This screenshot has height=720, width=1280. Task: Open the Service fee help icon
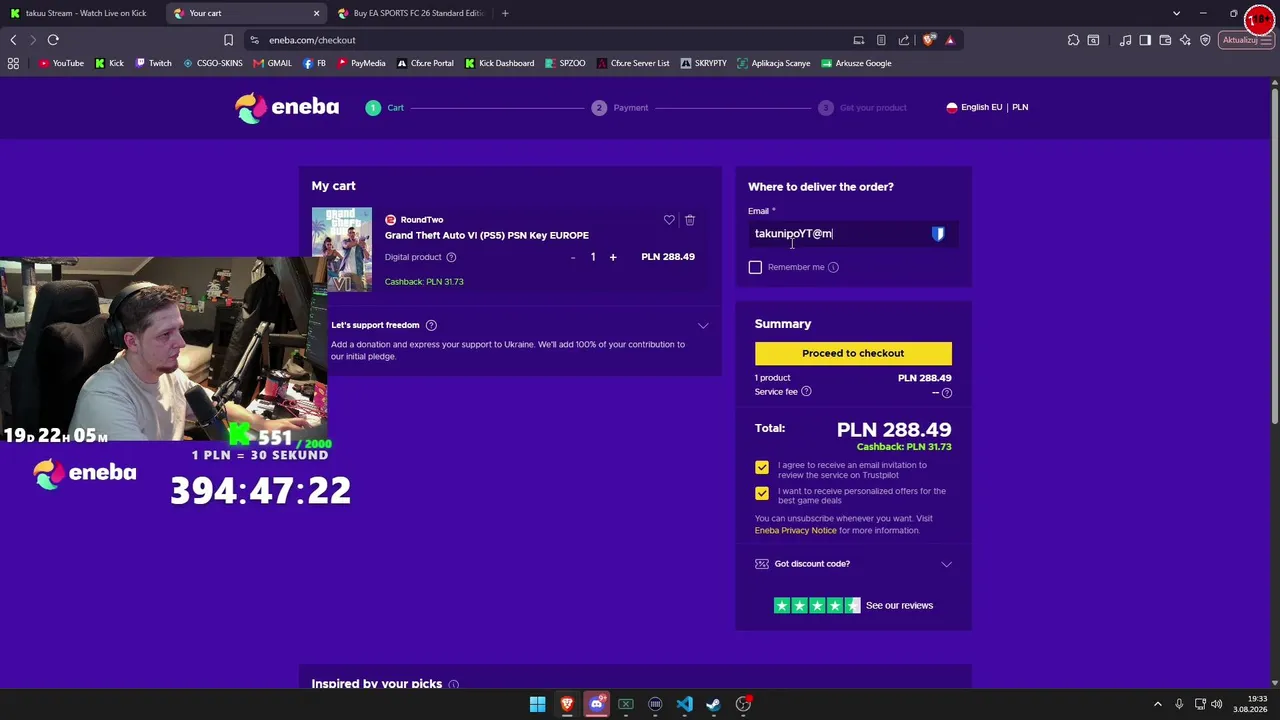[806, 391]
